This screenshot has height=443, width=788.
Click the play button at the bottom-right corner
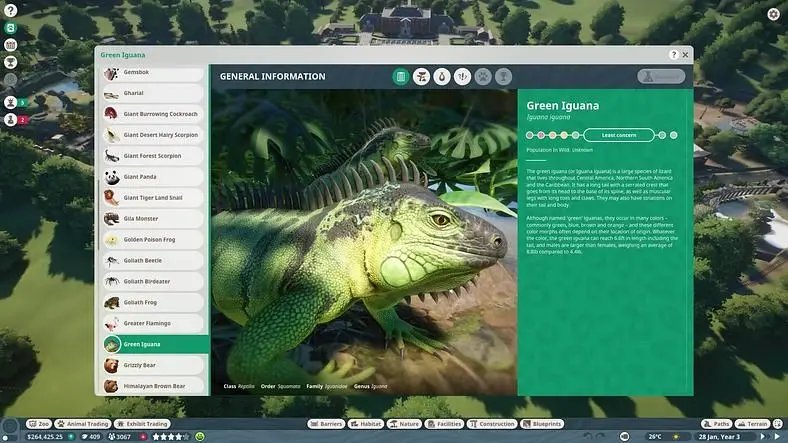pos(777,437)
